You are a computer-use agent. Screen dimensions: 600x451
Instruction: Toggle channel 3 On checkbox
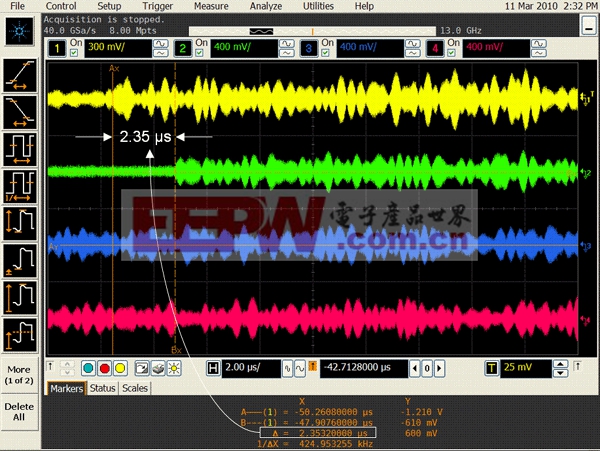point(325,53)
